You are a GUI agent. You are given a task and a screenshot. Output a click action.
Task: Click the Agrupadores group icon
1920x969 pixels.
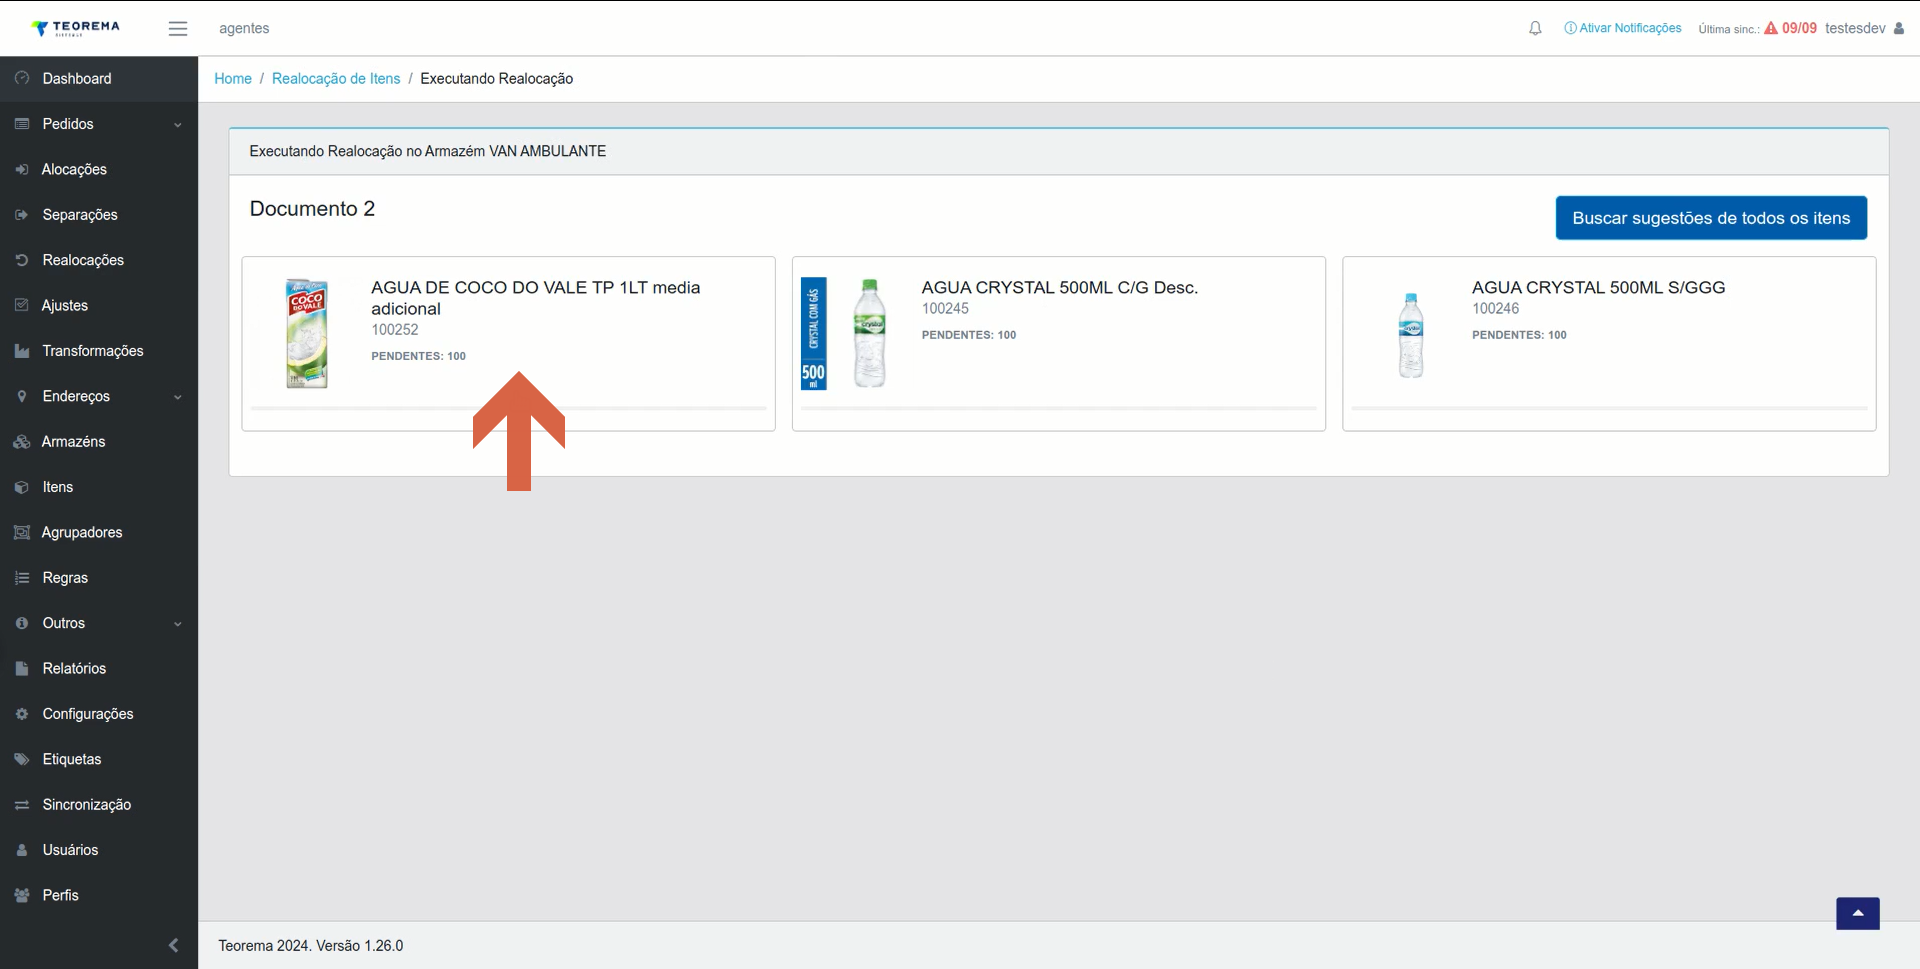(x=22, y=532)
